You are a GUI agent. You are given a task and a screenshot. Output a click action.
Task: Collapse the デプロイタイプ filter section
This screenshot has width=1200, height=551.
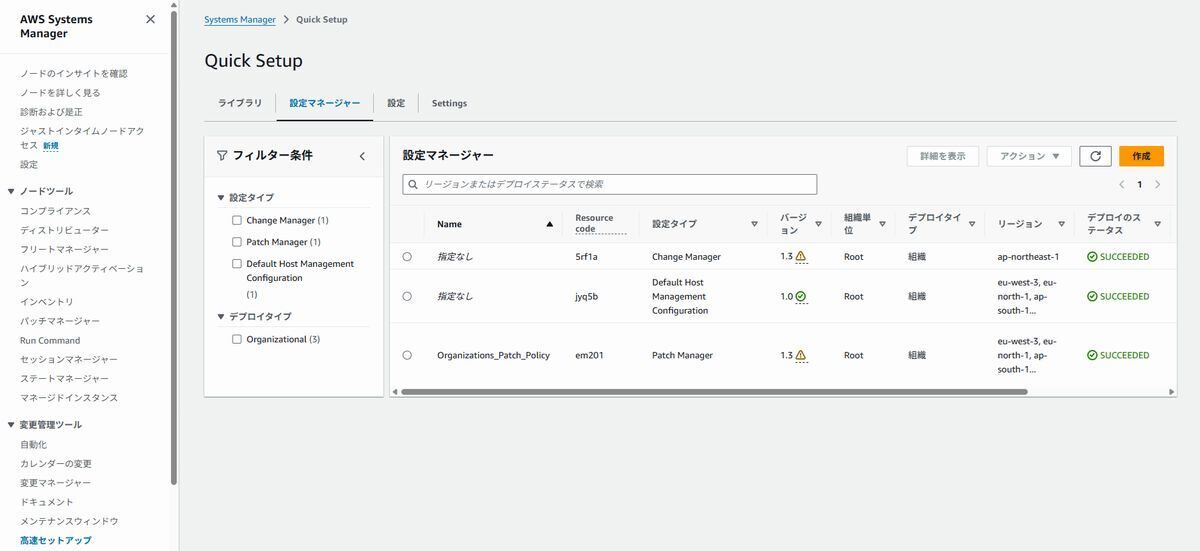click(x=221, y=317)
